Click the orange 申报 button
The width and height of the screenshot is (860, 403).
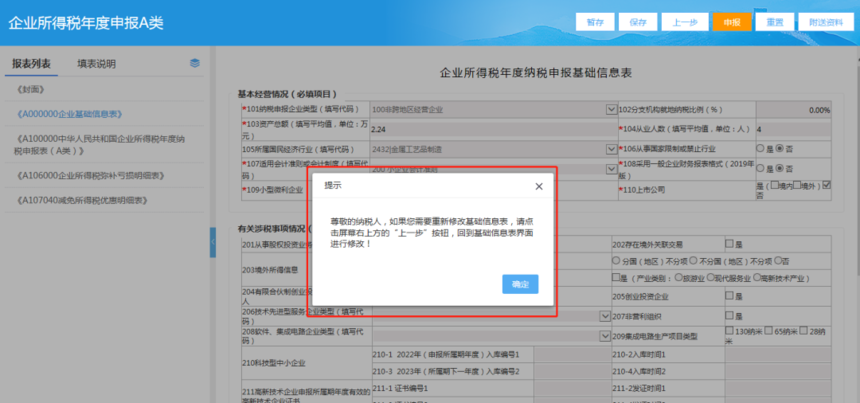click(x=732, y=22)
